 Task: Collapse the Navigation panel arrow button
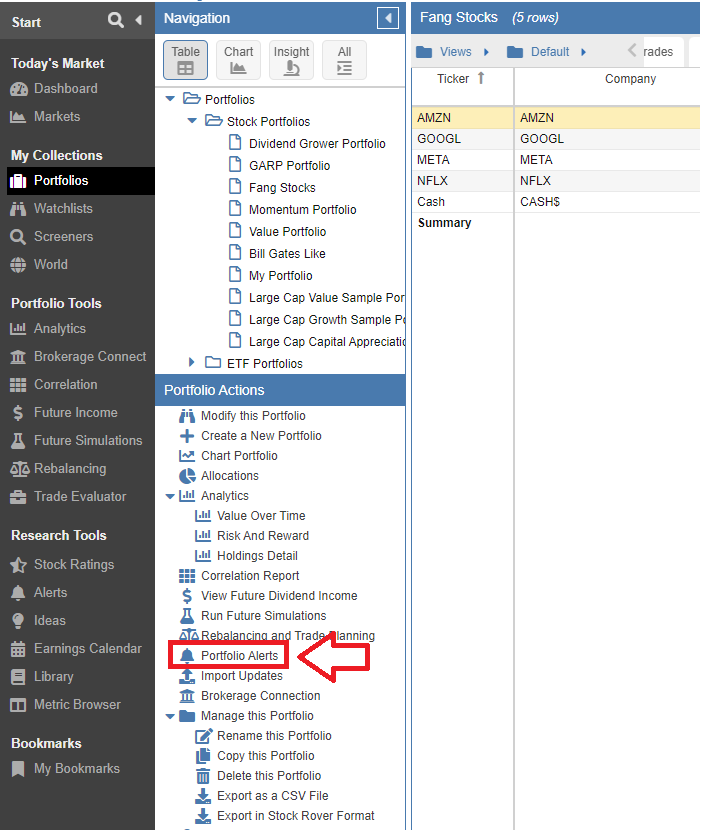(388, 18)
